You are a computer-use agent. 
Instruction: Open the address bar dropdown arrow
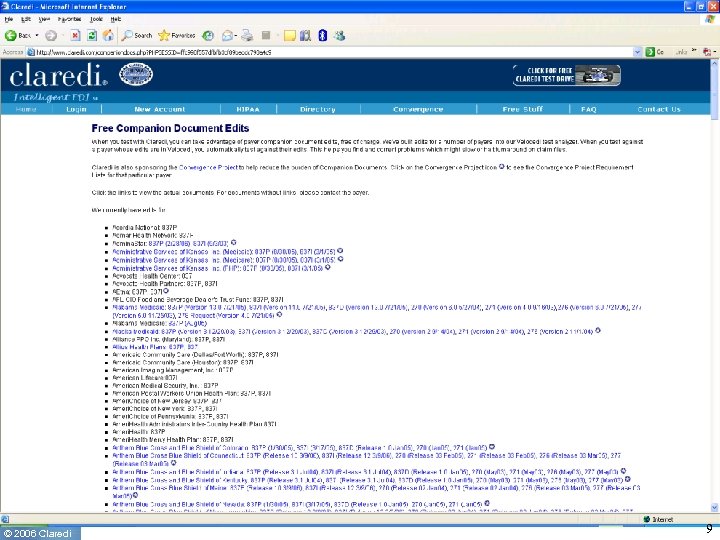coord(637,52)
